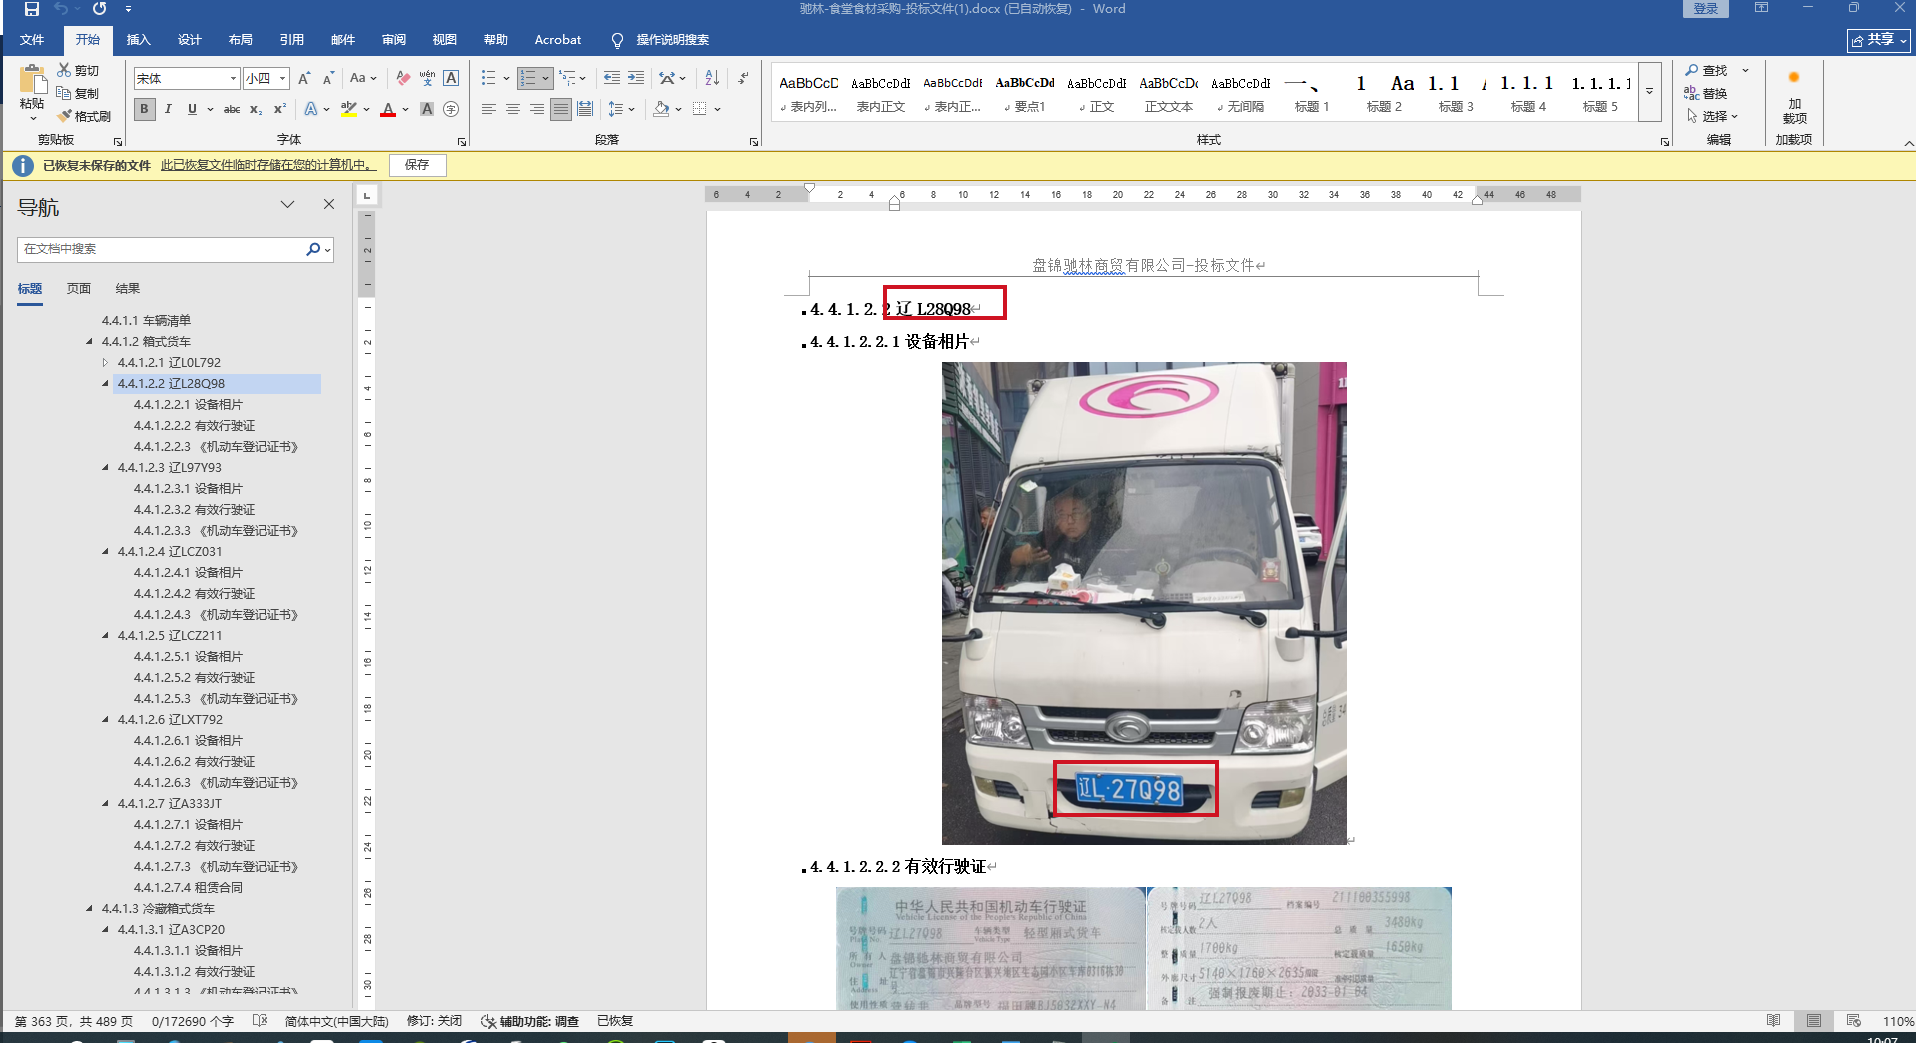Switch to the Acrobat ribbon tab
The width and height of the screenshot is (1916, 1043).
tap(558, 40)
